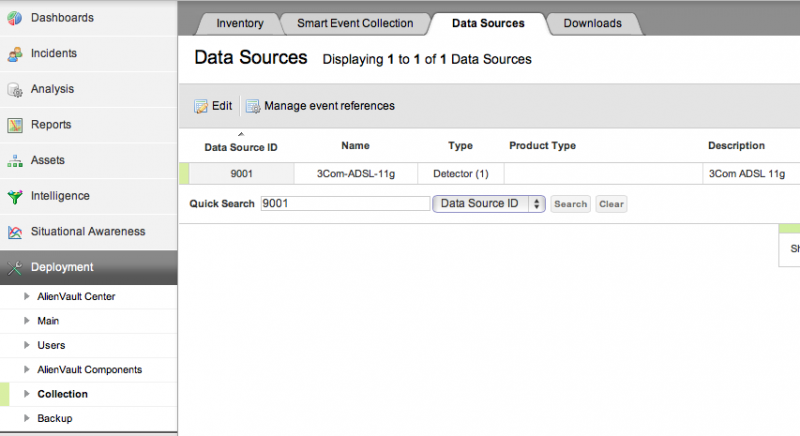This screenshot has width=800, height=436.
Task: Open the Data Source ID search dropdown
Action: (x=488, y=204)
